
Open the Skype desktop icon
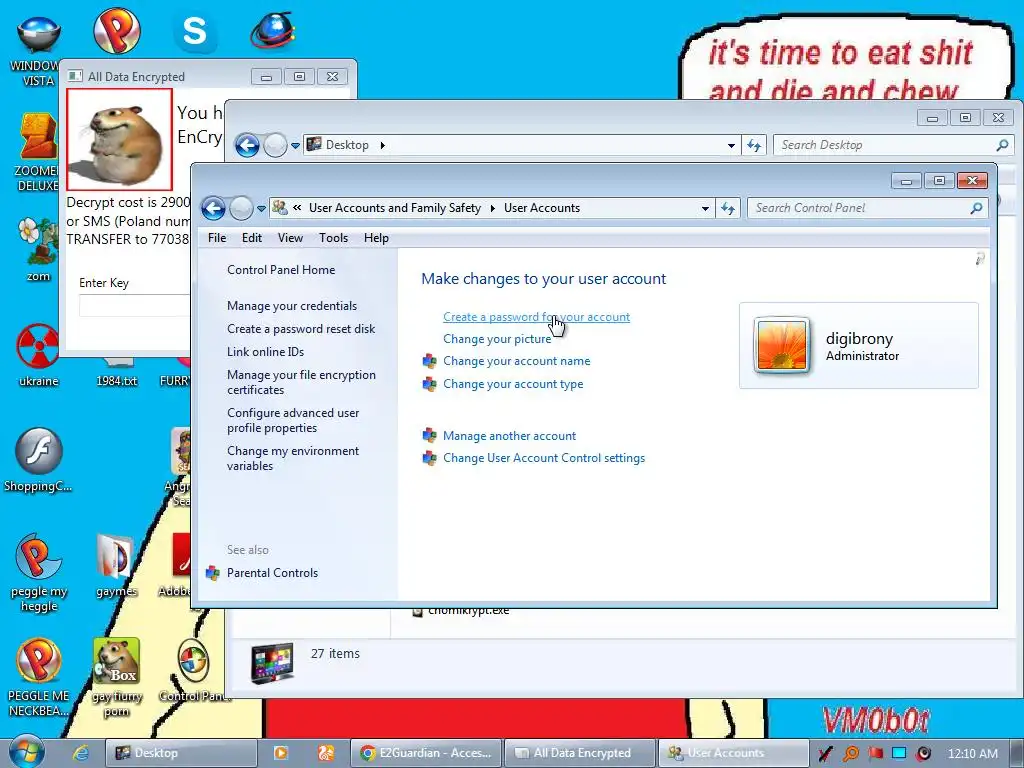click(x=195, y=32)
